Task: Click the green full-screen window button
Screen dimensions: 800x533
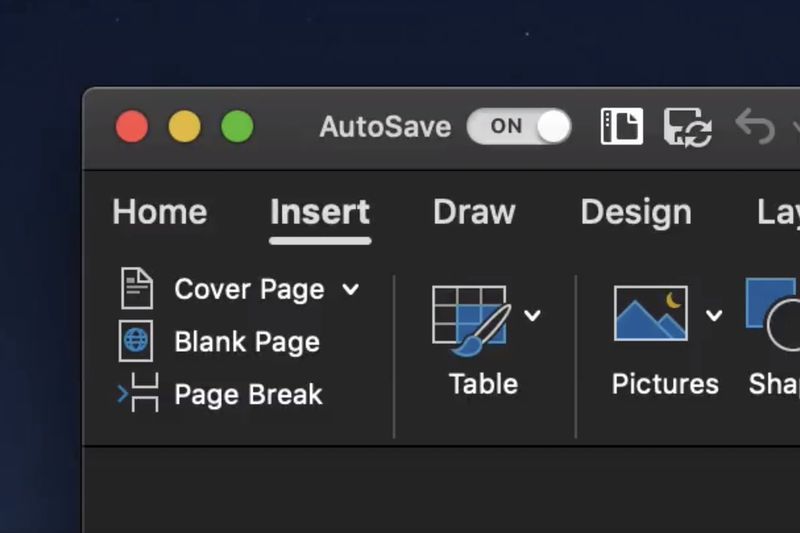Action: pyautogui.click(x=237, y=127)
